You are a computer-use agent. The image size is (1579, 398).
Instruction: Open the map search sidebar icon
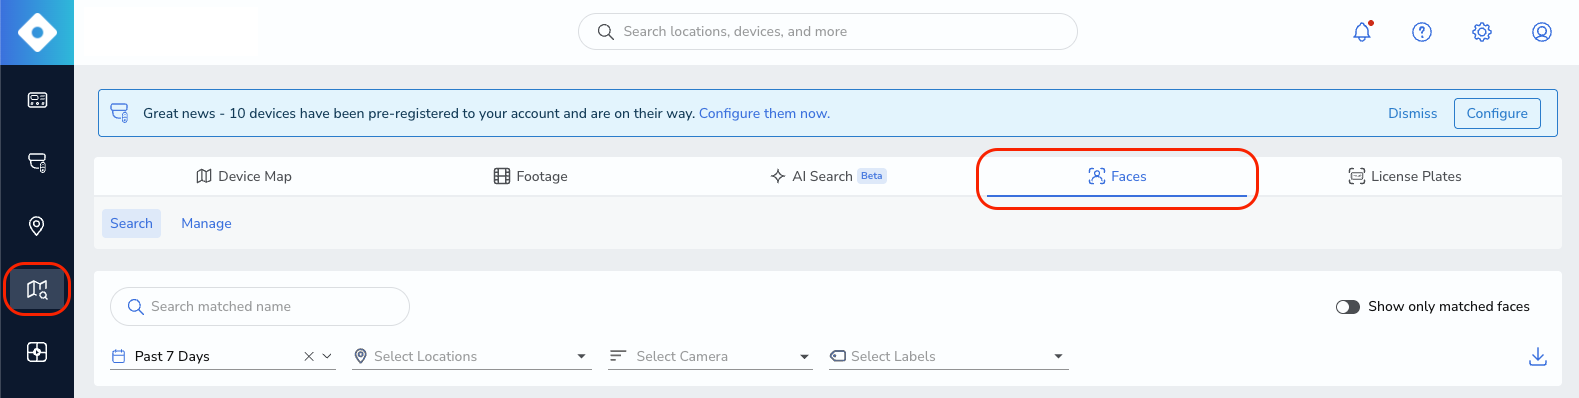pos(37,290)
